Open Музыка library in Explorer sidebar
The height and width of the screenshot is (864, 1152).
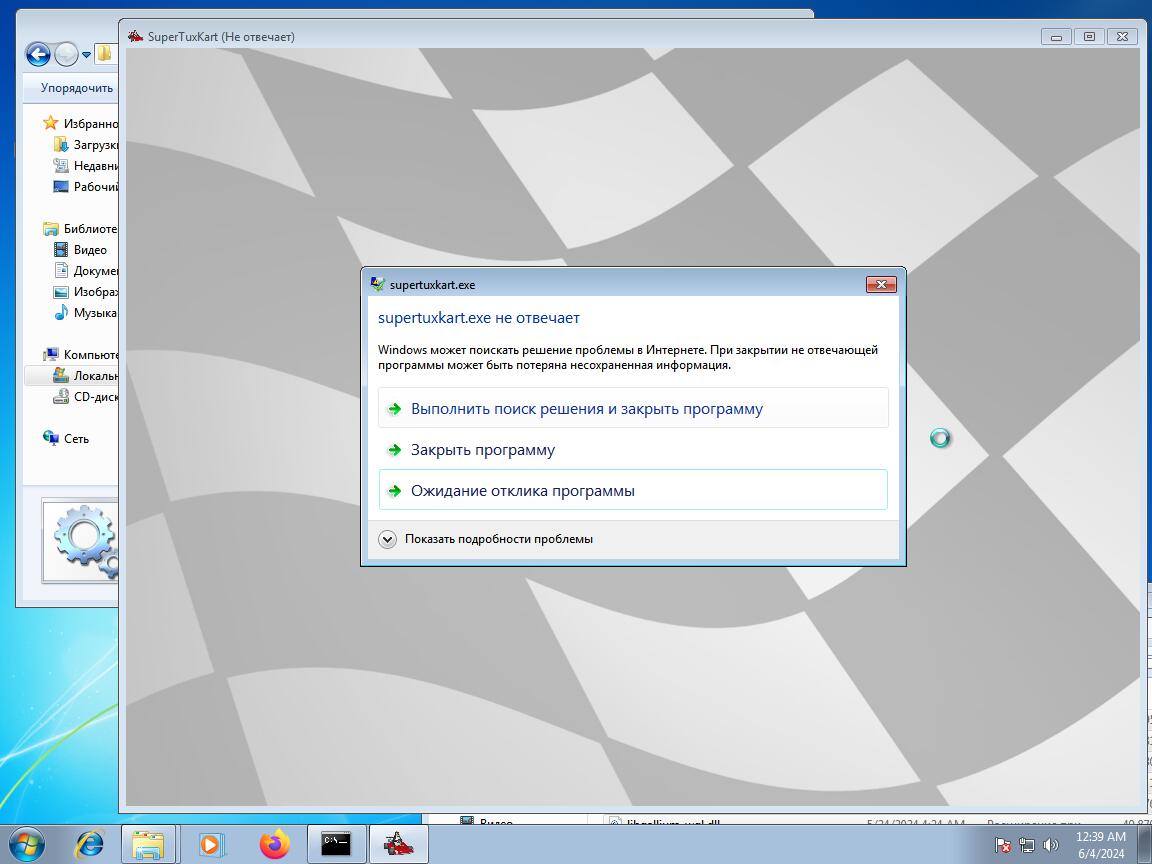pos(86,312)
